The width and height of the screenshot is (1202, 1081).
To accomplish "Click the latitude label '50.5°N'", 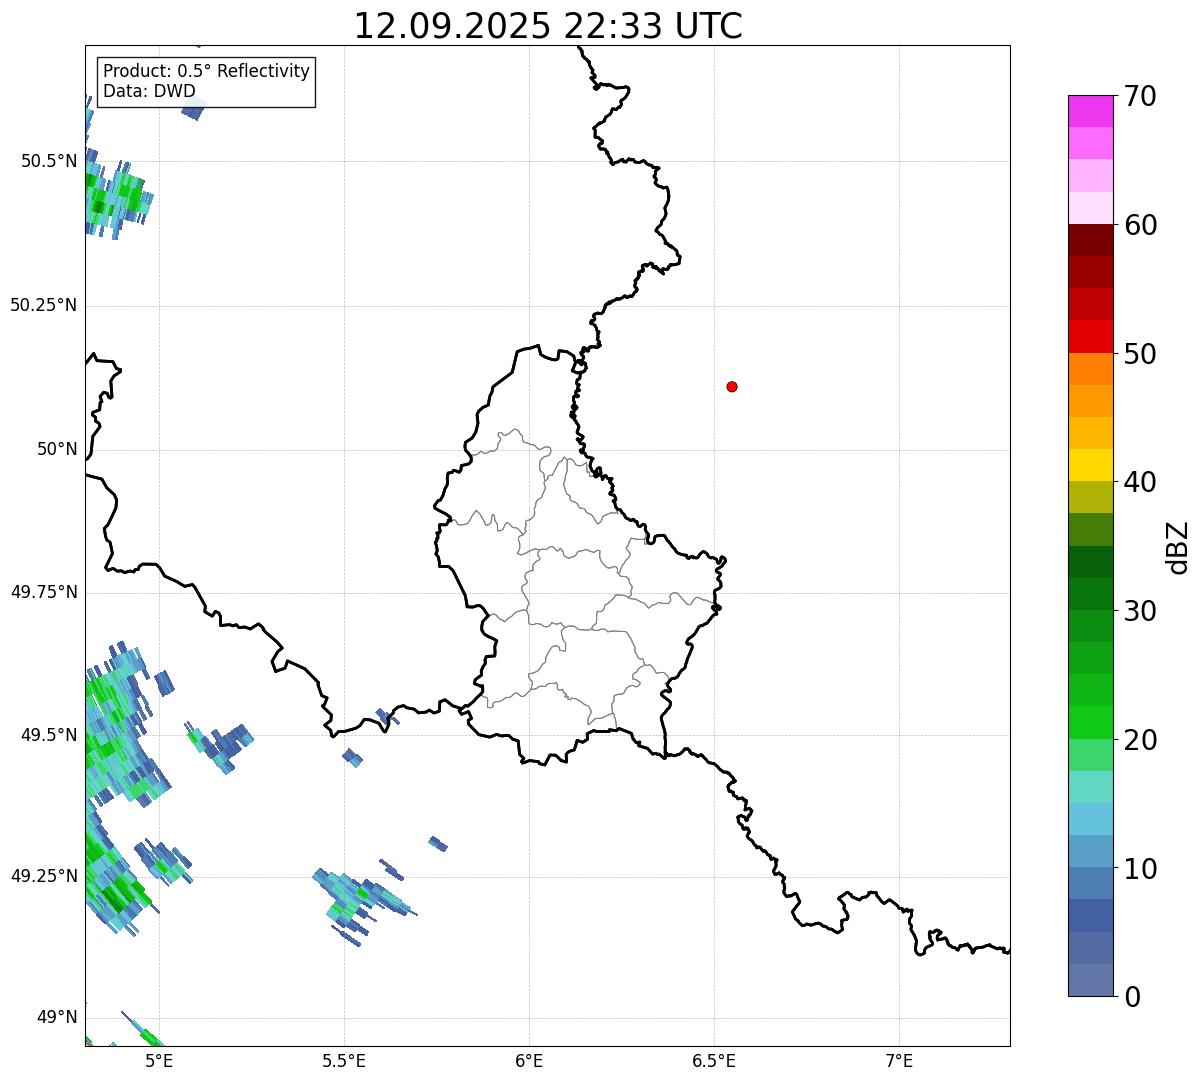I will coord(49,161).
